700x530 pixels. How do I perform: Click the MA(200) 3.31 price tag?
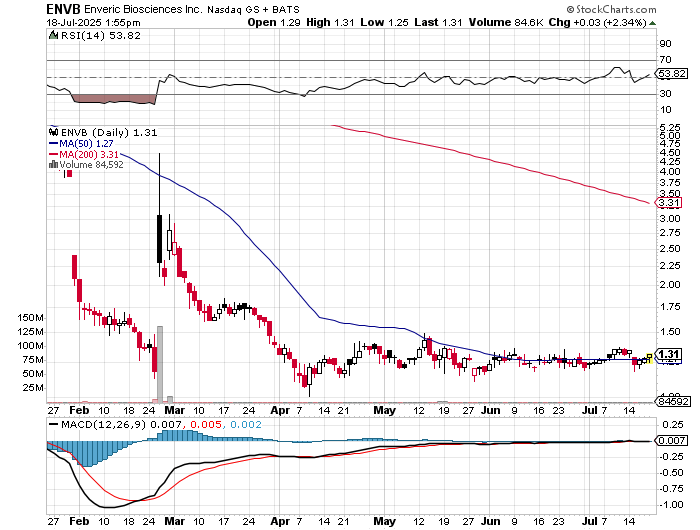pyautogui.click(x=668, y=203)
